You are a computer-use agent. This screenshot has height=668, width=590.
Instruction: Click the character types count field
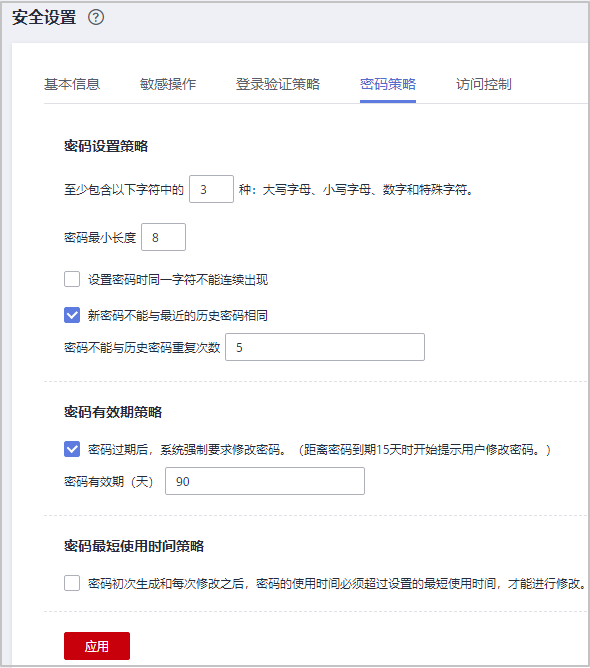click(211, 189)
